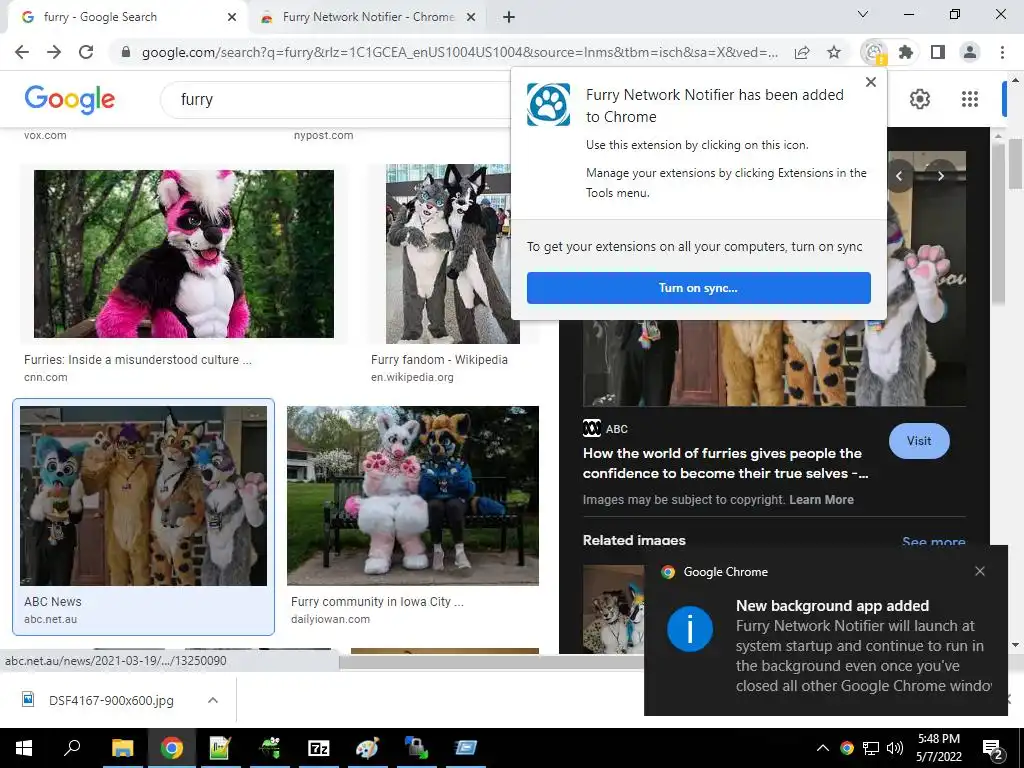Dismiss the extension added popup
The height and width of the screenshot is (768, 1024).
point(871,82)
